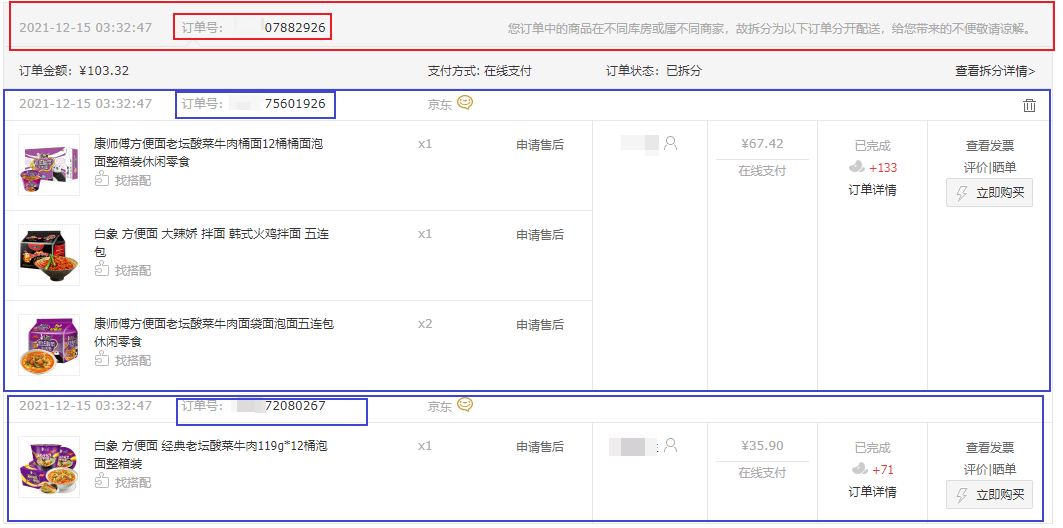The image size is (1063, 528).
Task: Open product thumbnail of 白象 大辣娇 火鸡拌面
Action: [x=49, y=255]
